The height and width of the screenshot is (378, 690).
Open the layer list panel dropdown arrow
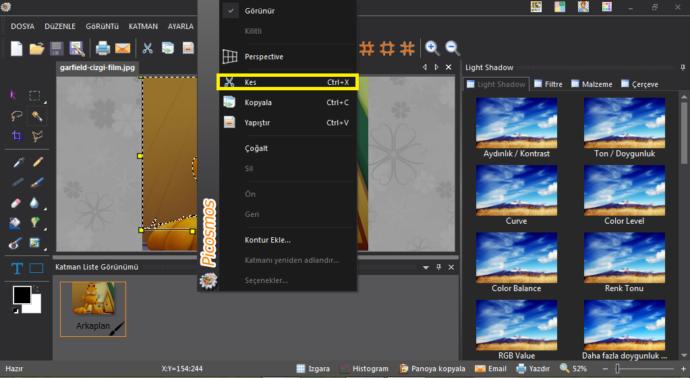coord(426,268)
